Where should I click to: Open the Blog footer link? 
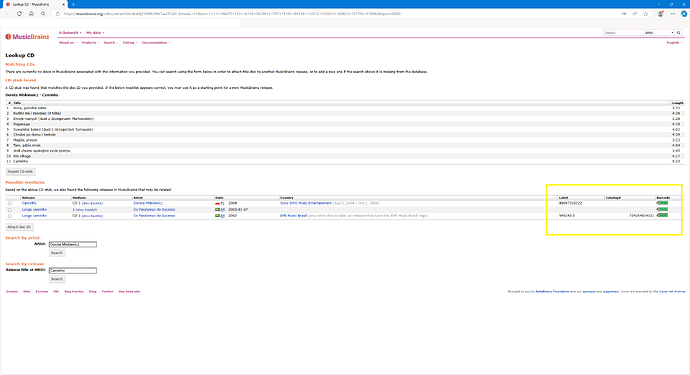[92, 291]
